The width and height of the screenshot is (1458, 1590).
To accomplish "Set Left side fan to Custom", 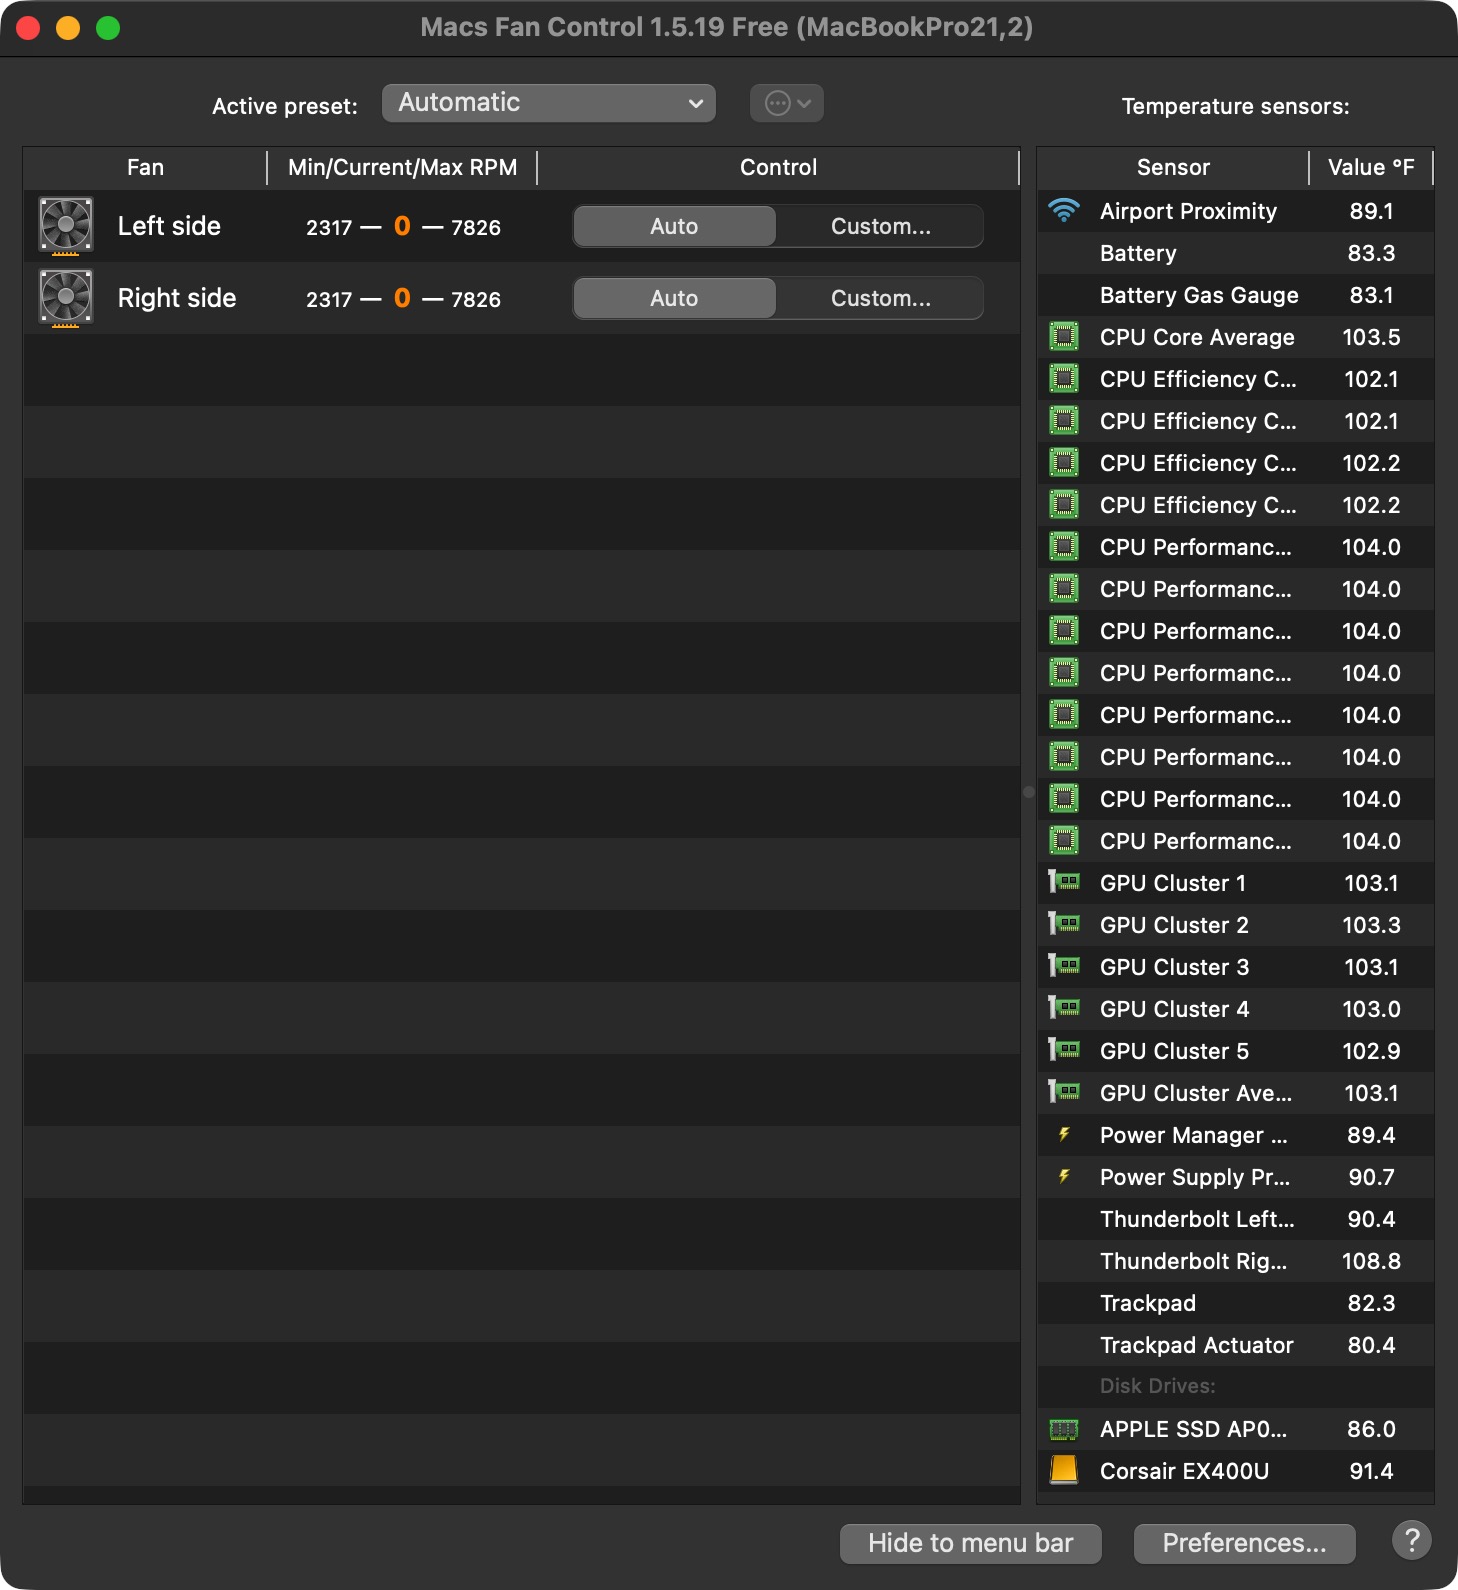I will 880,226.
